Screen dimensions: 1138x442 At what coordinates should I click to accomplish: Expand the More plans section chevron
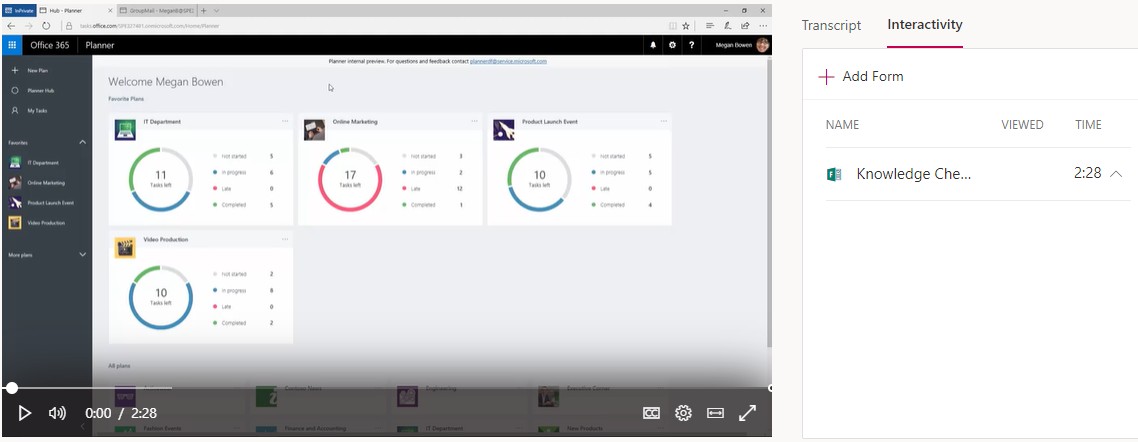click(82, 255)
